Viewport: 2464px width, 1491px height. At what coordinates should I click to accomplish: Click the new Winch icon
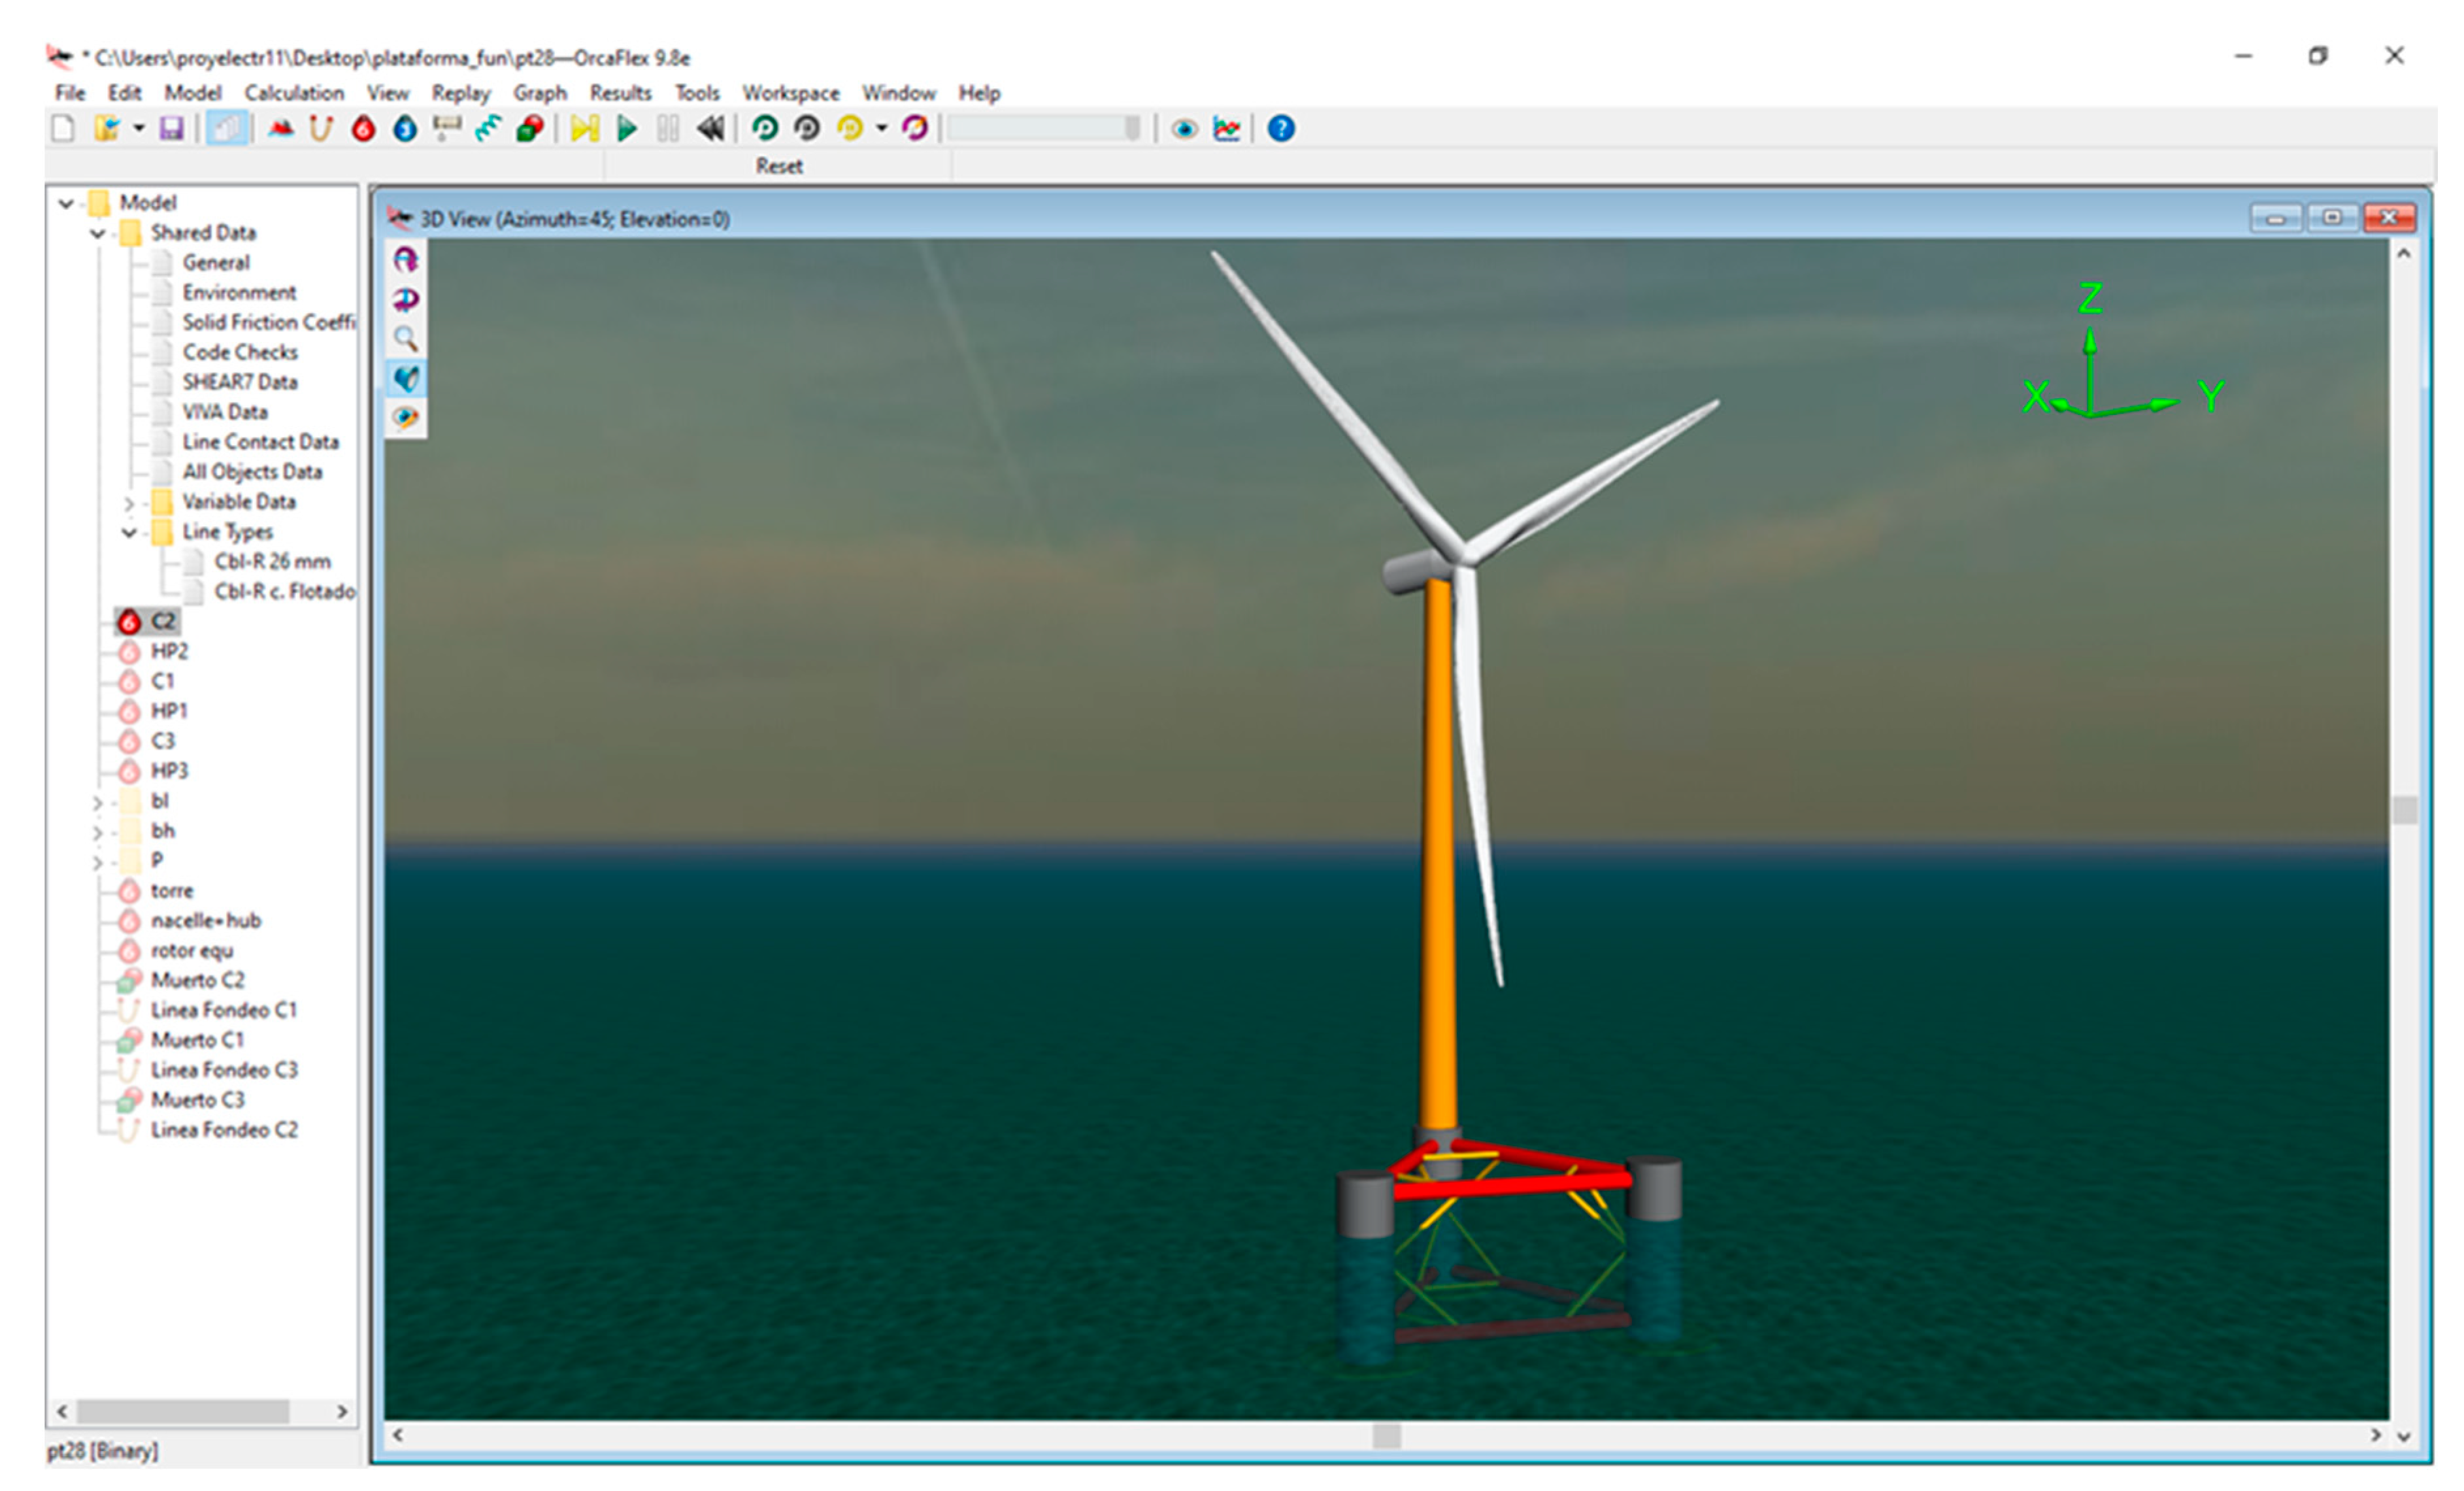(x=446, y=129)
